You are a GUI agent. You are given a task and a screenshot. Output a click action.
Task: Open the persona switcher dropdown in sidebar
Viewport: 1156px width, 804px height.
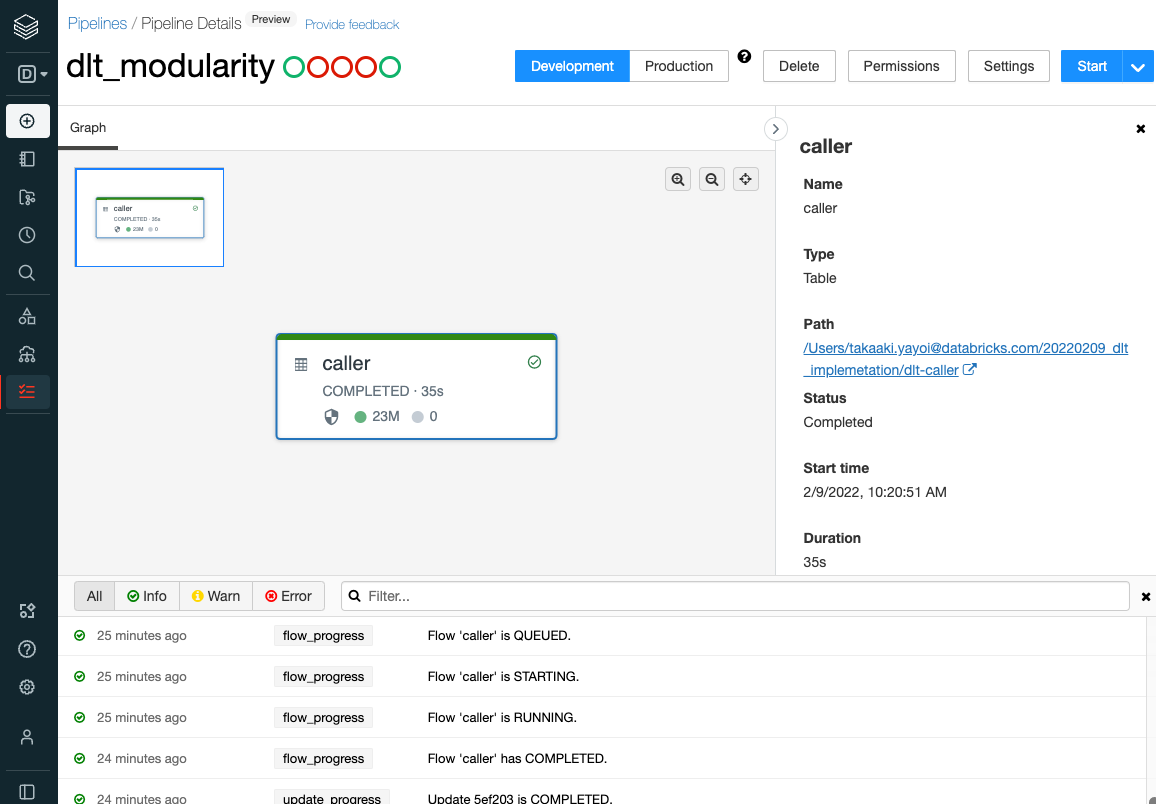(x=32, y=74)
